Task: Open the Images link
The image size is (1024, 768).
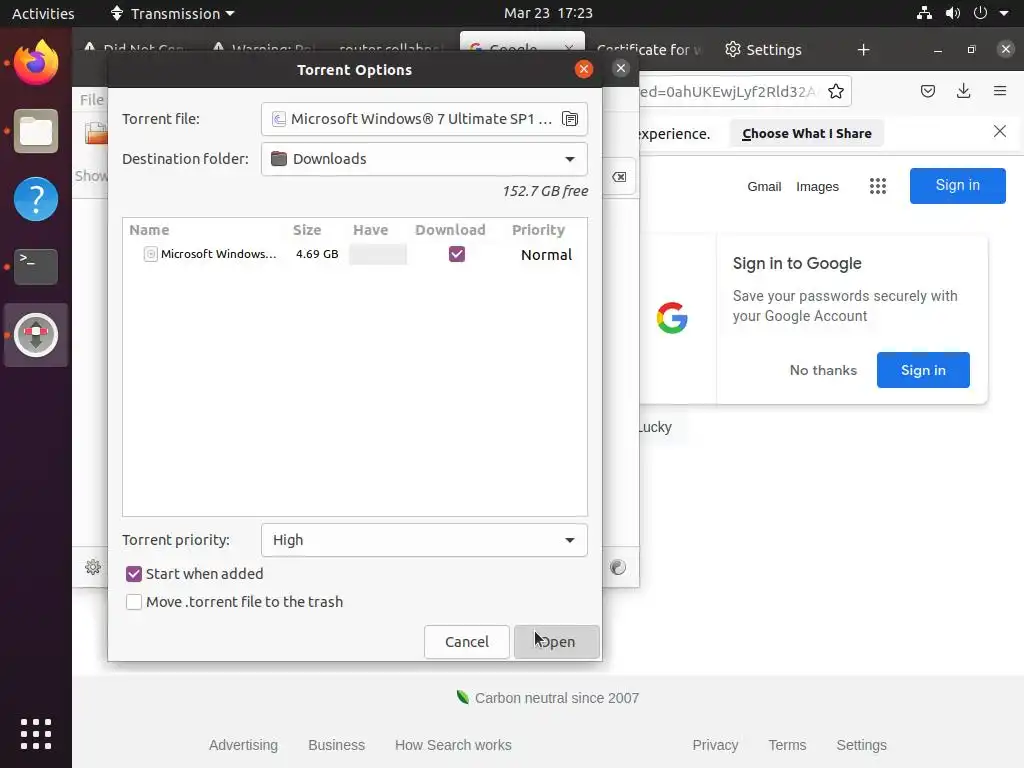Action: coord(817,187)
